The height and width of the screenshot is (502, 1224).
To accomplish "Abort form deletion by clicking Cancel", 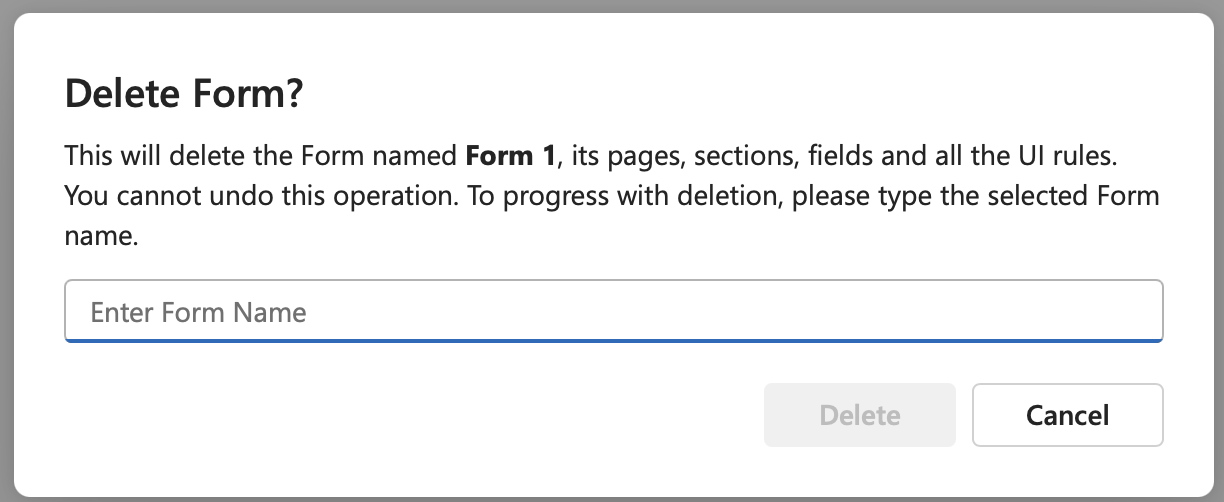I will tap(1067, 415).
